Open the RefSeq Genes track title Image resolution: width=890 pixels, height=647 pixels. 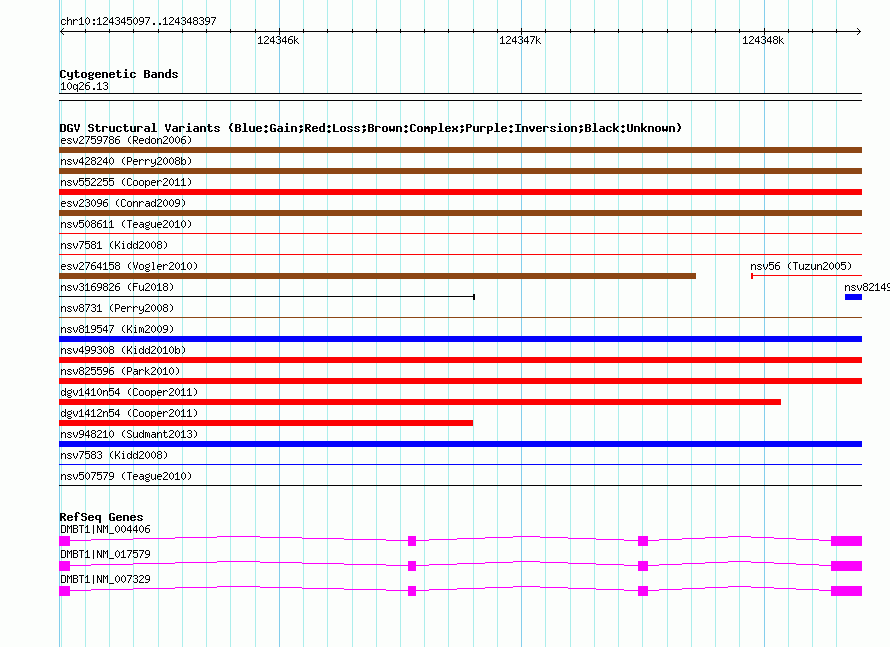(101, 517)
